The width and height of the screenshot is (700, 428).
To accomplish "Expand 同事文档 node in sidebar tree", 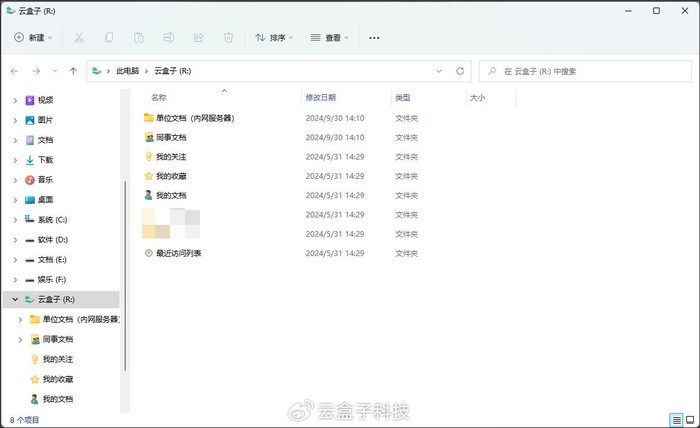I will [x=20, y=340].
